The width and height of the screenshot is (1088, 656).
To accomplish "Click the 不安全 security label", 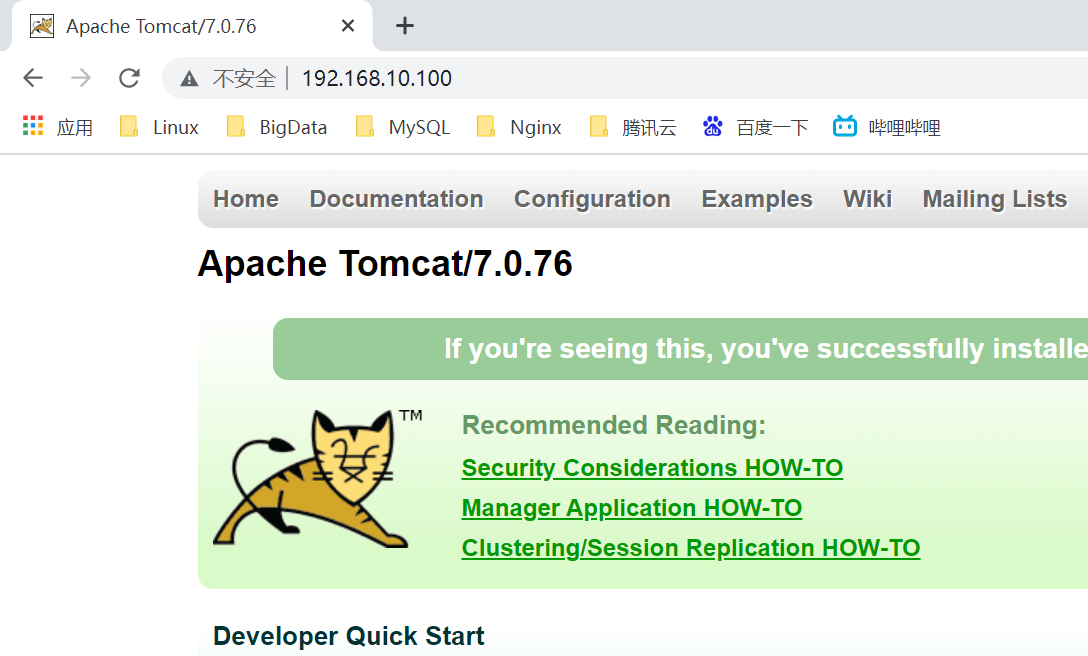I will pos(244,78).
